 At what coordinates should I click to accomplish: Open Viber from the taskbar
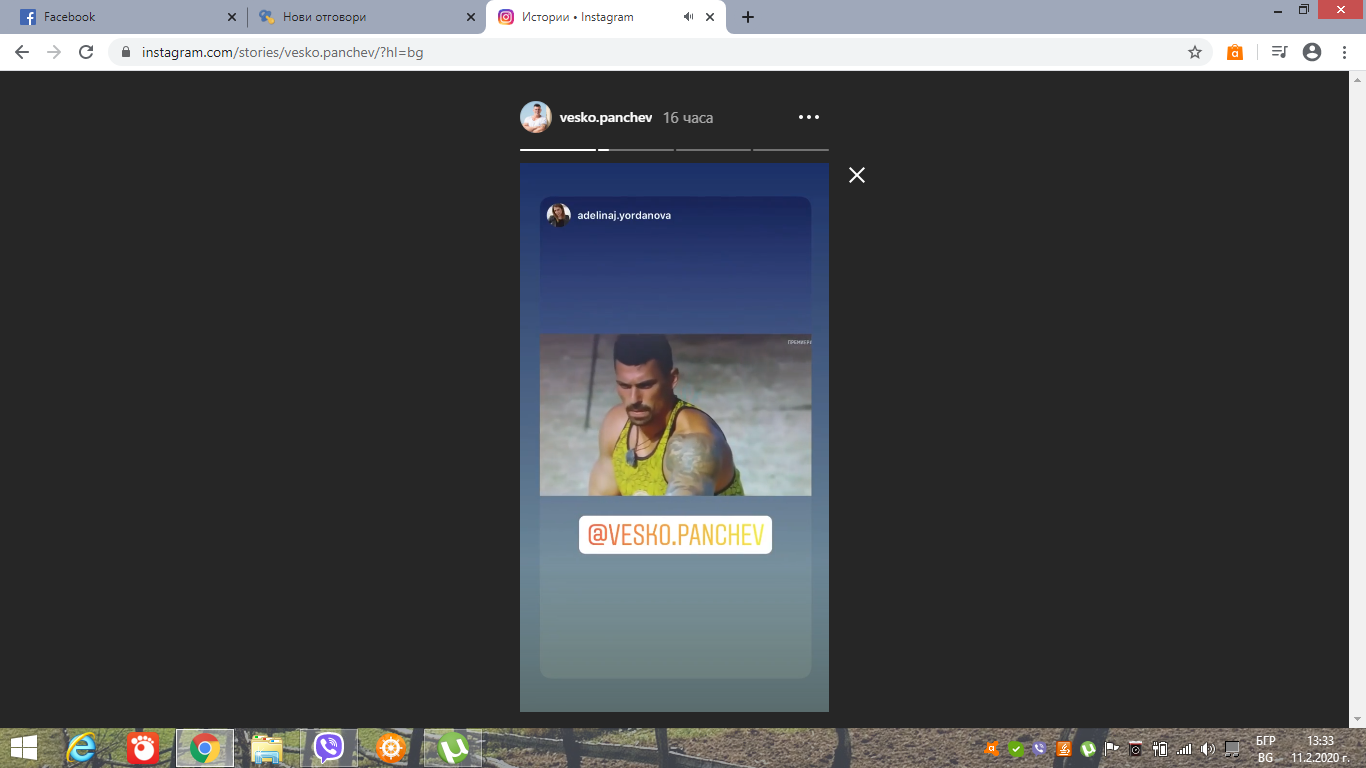[x=328, y=748]
